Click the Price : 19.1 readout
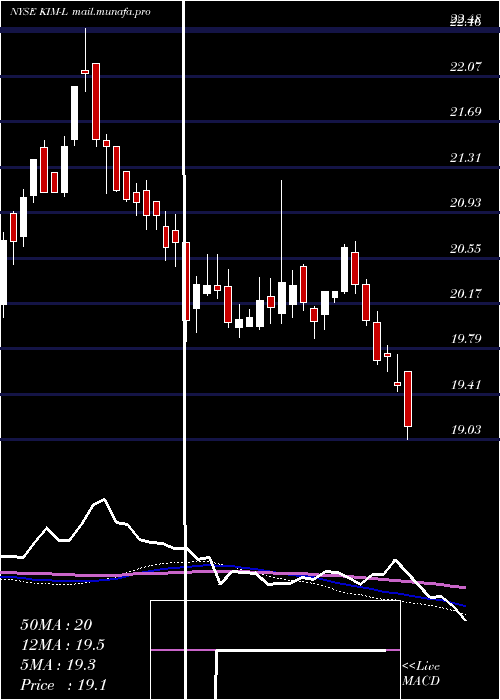The width and height of the screenshot is (500, 700). (x=63, y=685)
